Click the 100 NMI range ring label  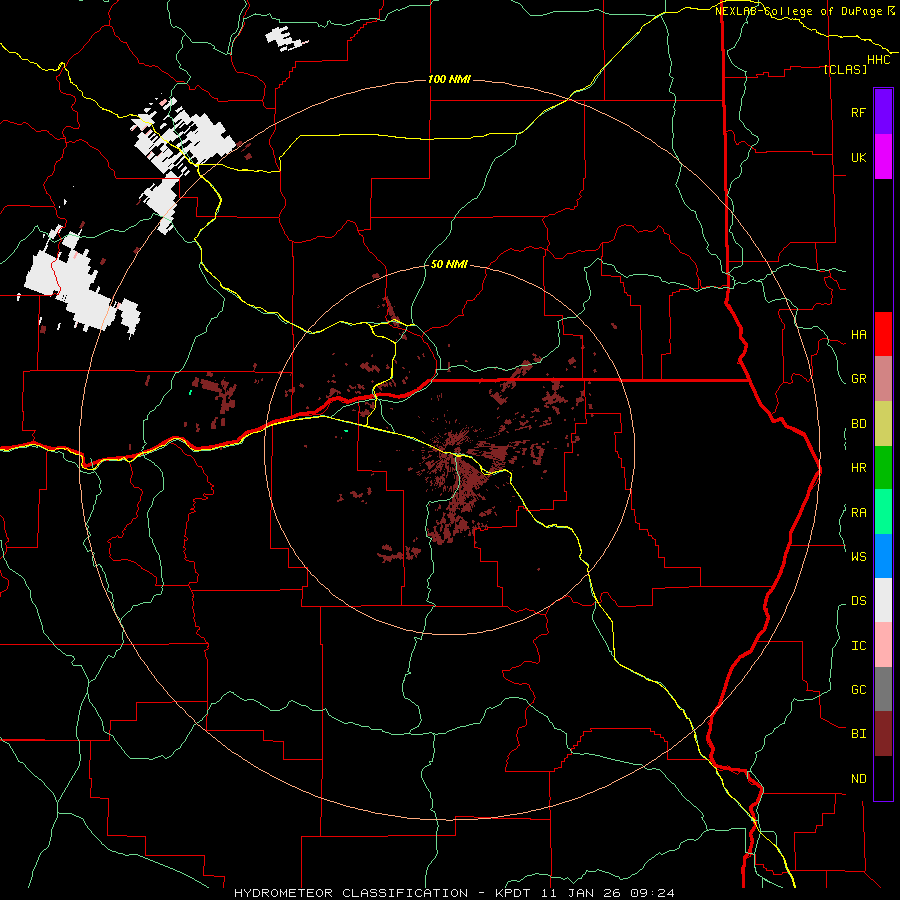coord(449,79)
